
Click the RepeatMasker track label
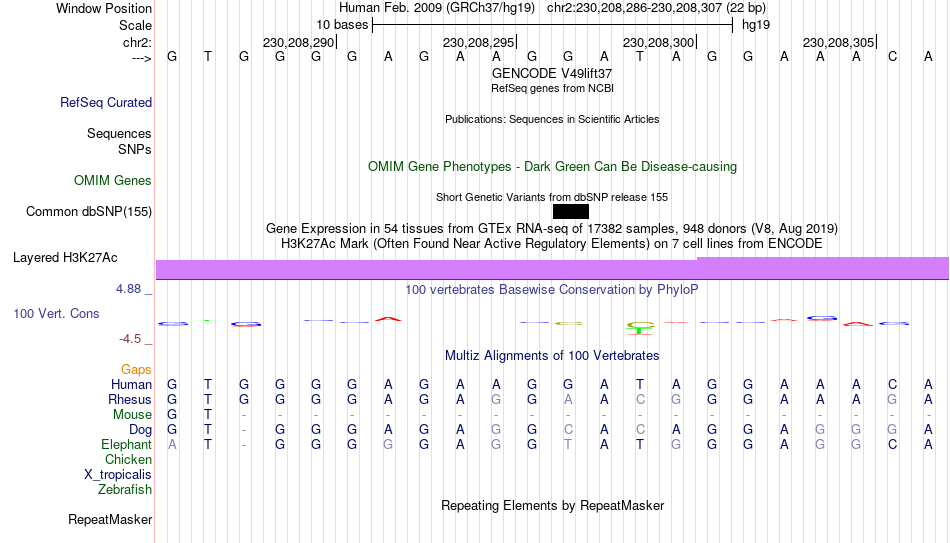pyautogui.click(x=110, y=519)
